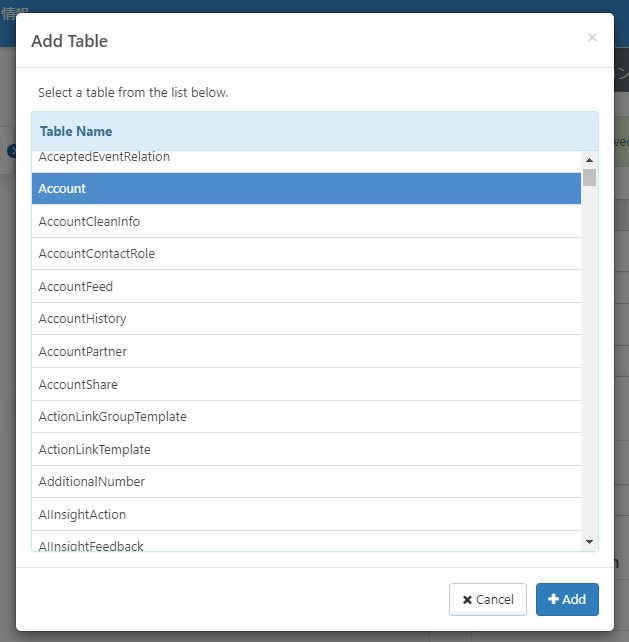The image size is (629, 642).
Task: Select the AIInsightAction table
Action: [306, 515]
